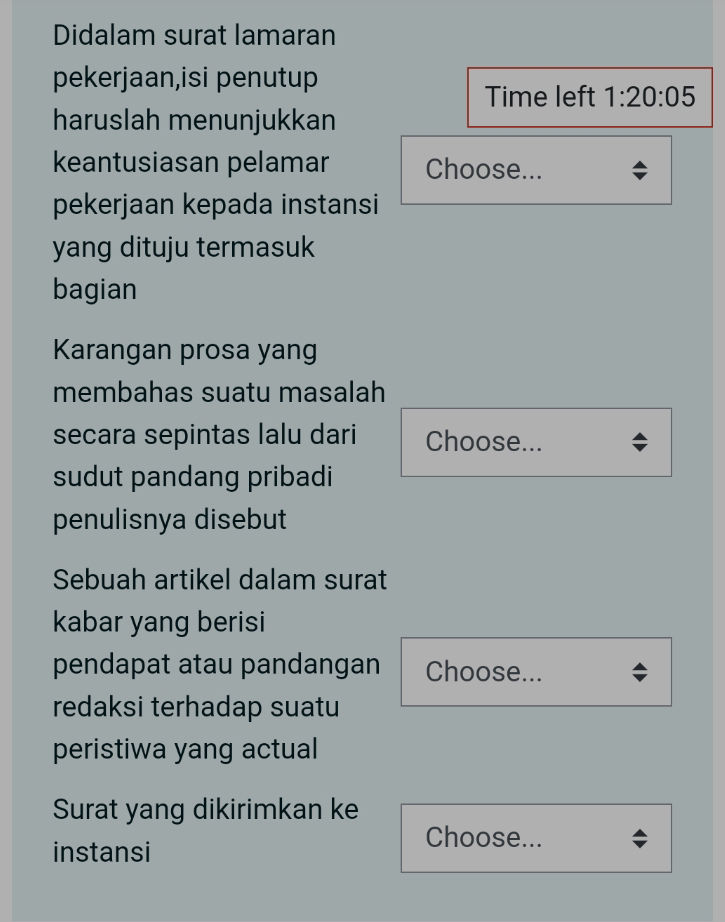Open the Choose dropdown for karangan prosa question
This screenshot has height=922, width=725.
[x=536, y=441]
